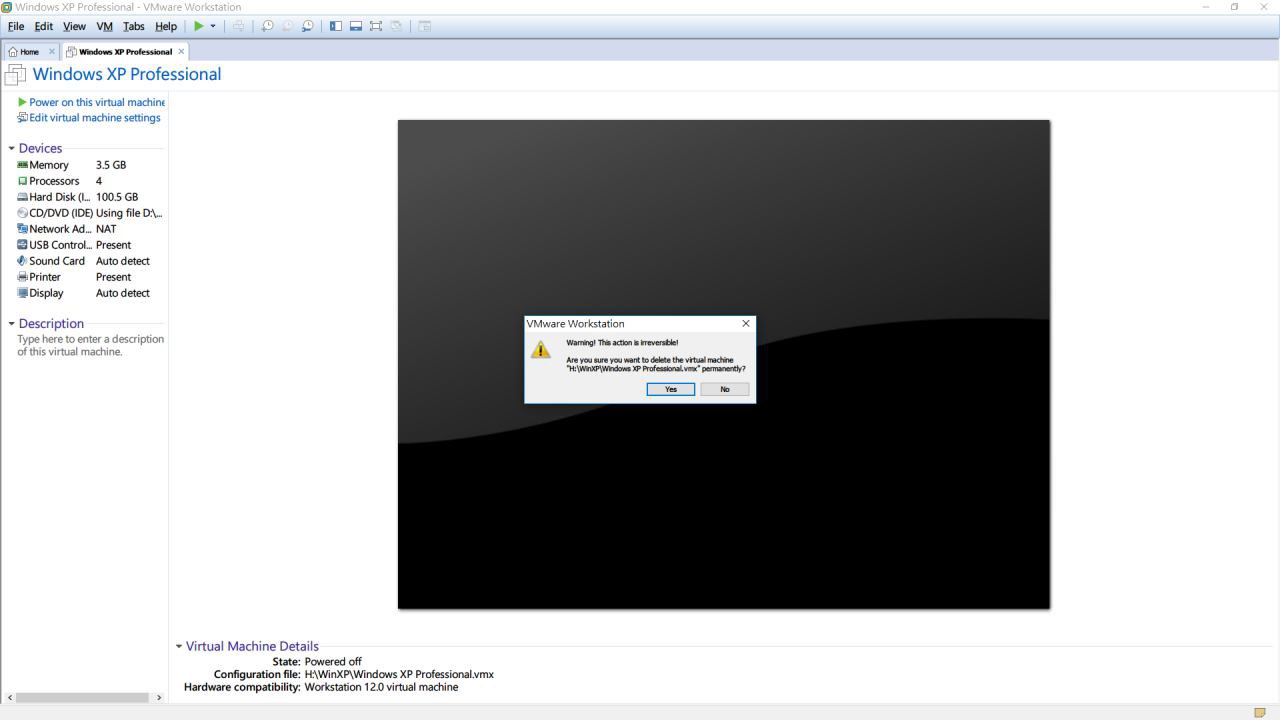Click the Network Adapter device icon
The width and height of the screenshot is (1280, 720).
coord(22,229)
